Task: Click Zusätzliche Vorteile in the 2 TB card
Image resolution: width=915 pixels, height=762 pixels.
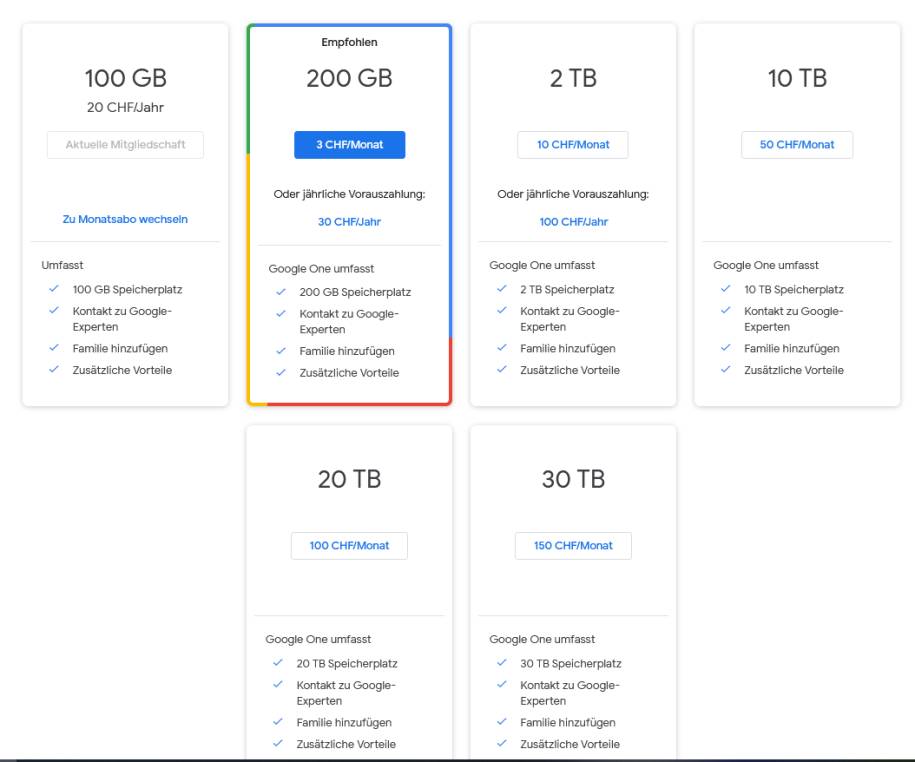Action: tap(570, 370)
